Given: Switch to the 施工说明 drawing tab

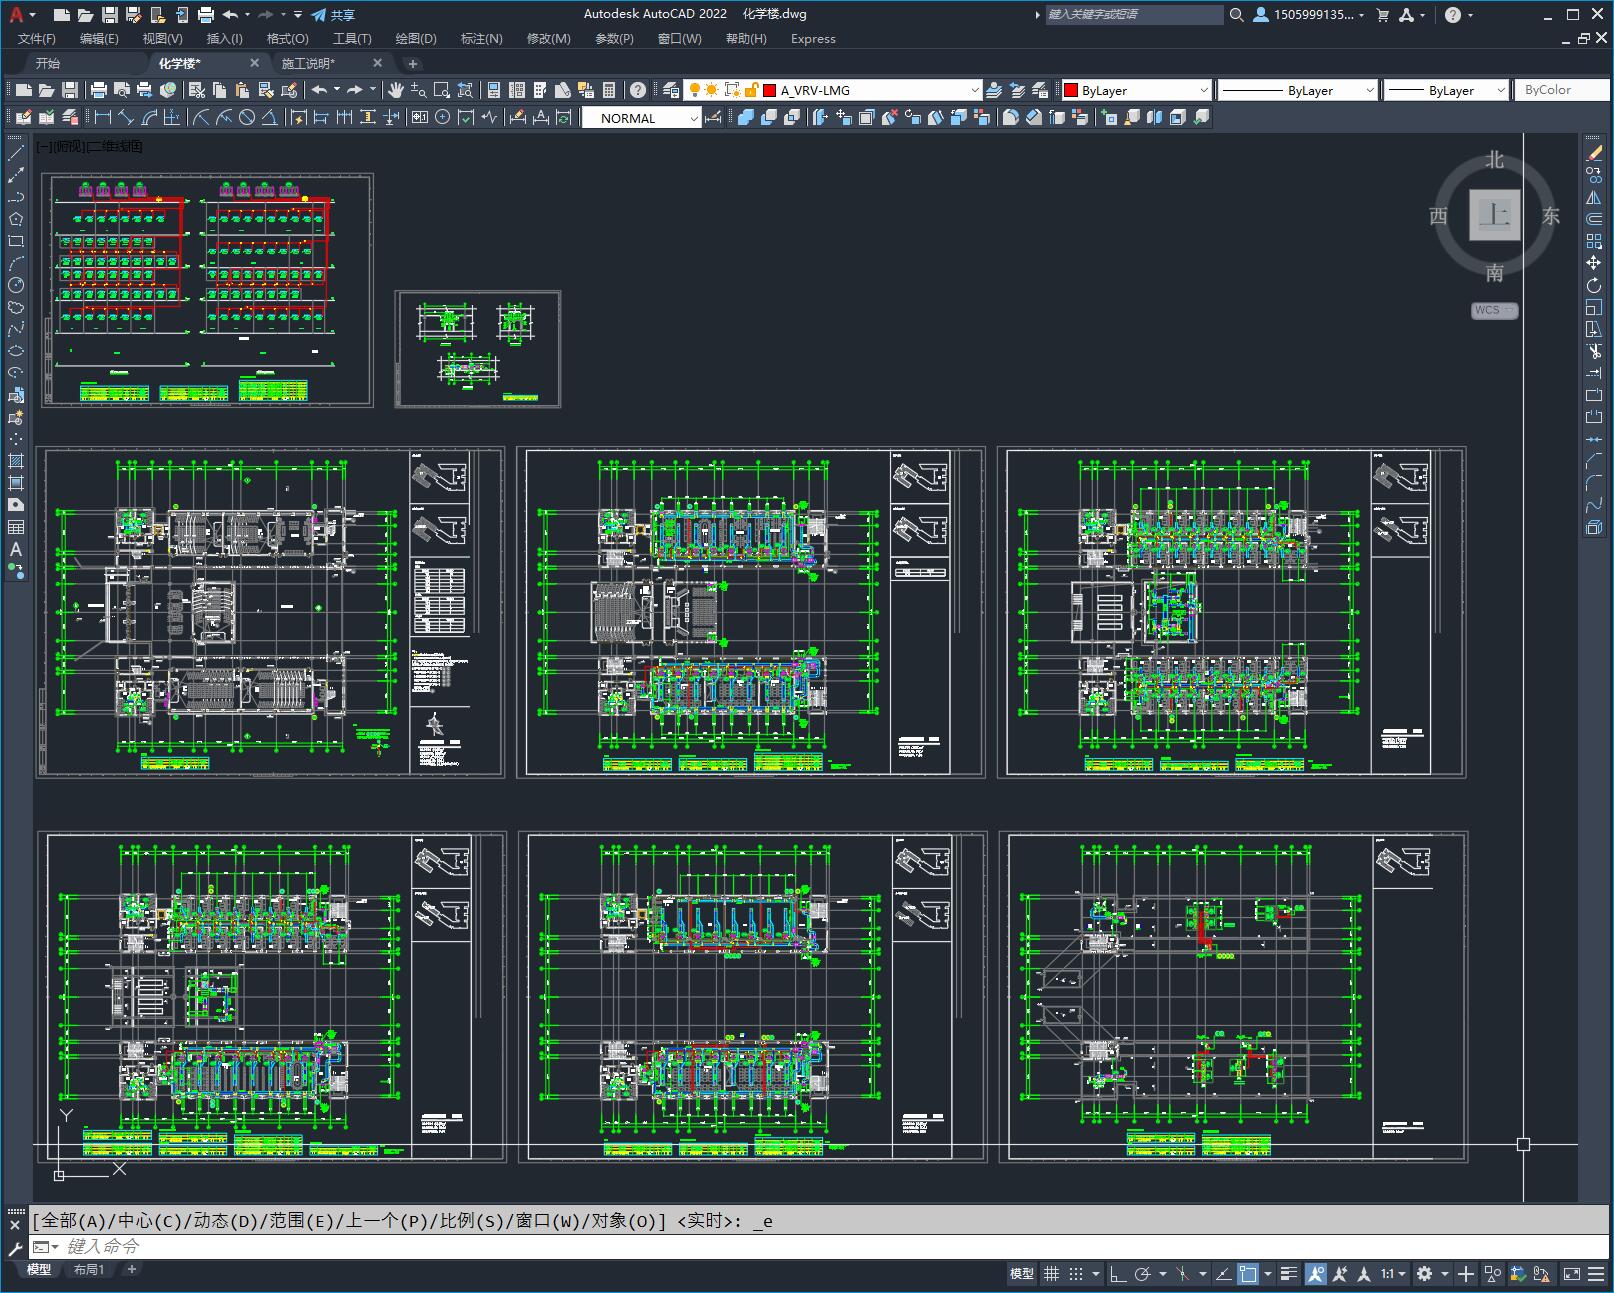Looking at the screenshot, I should [308, 63].
